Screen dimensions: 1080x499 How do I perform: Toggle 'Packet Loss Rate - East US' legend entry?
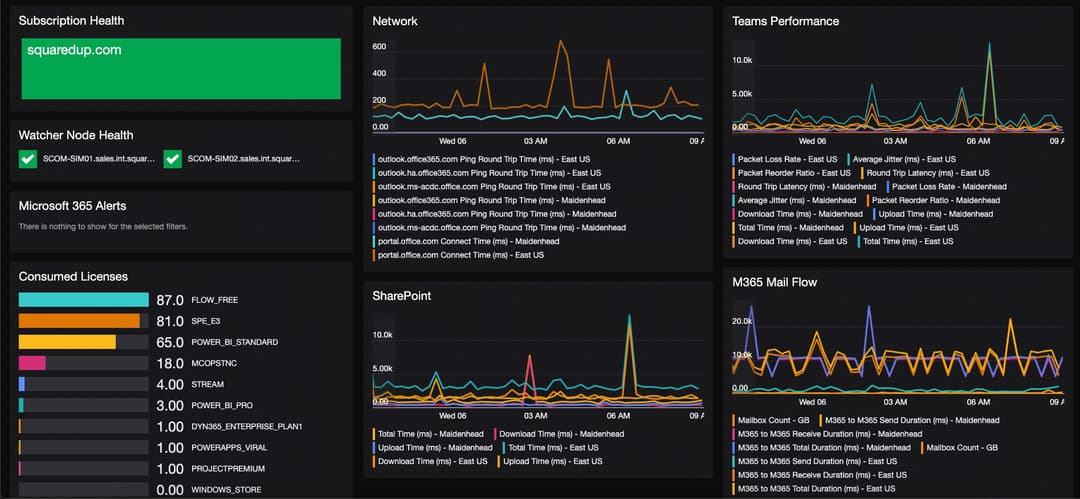(x=785, y=159)
